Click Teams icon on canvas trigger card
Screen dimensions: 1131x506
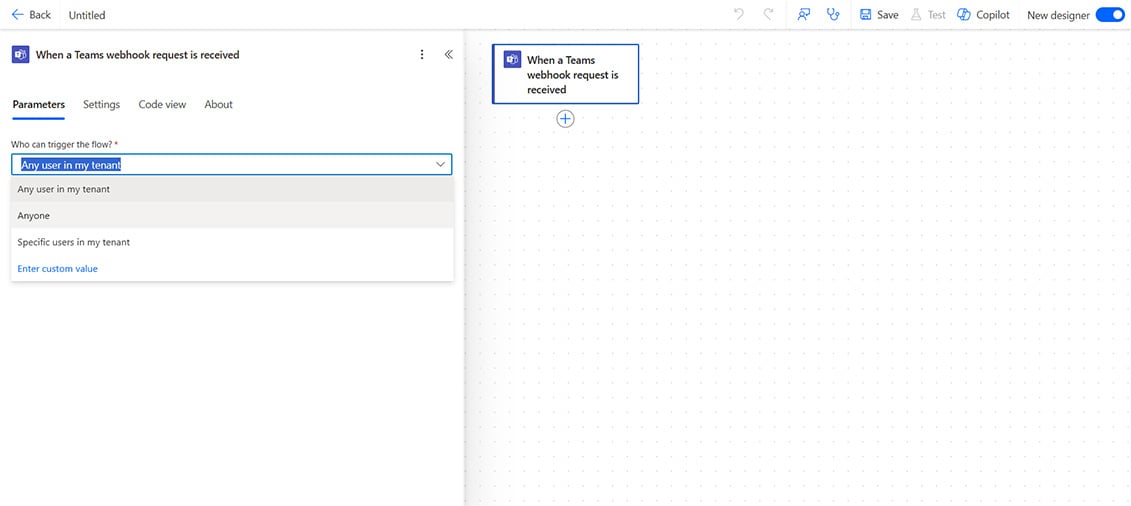click(x=513, y=61)
